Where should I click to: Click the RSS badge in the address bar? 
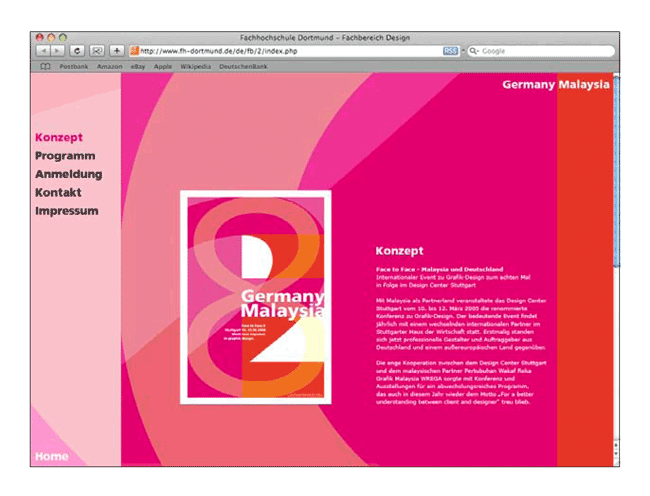450,51
